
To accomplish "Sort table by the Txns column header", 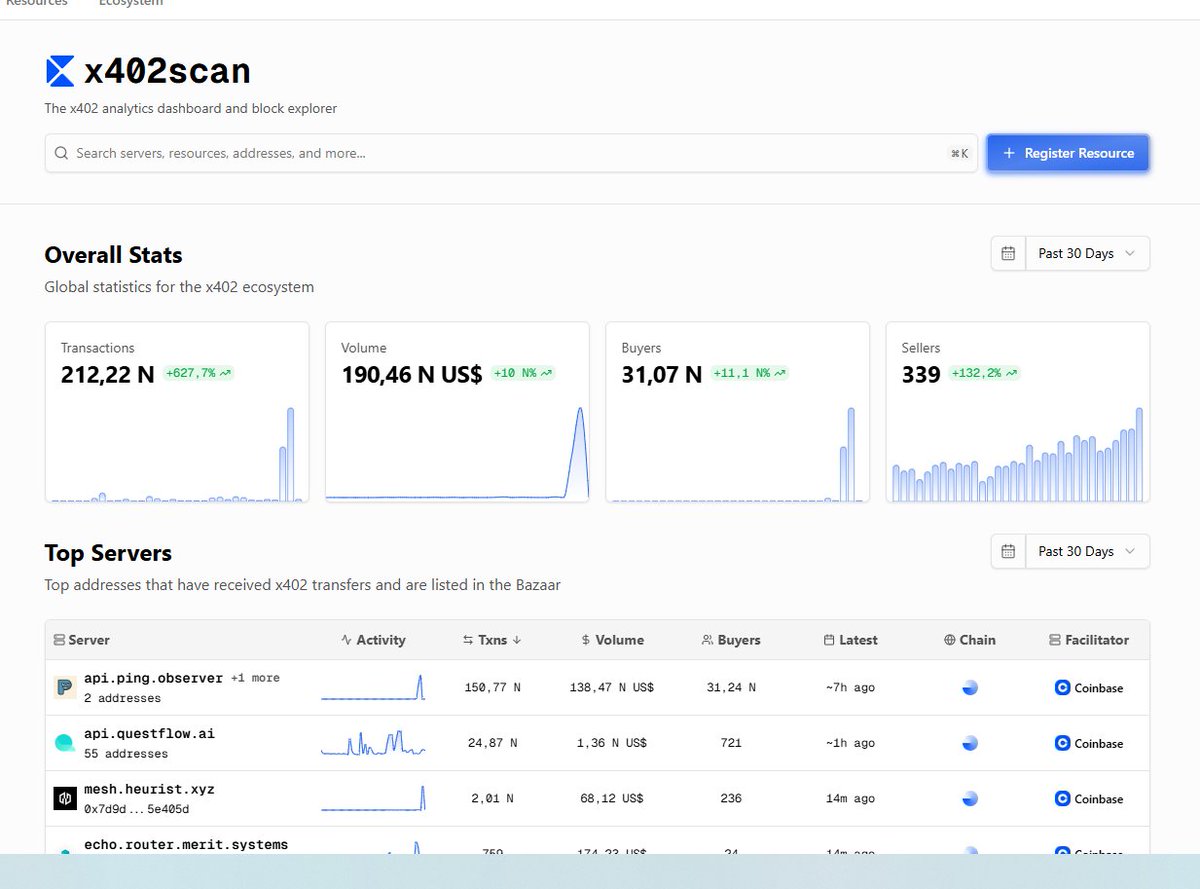I will tap(492, 640).
